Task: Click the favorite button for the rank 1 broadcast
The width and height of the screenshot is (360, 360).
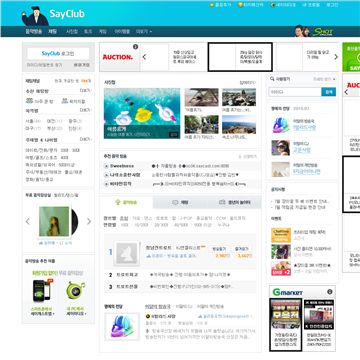Action: coord(242,249)
